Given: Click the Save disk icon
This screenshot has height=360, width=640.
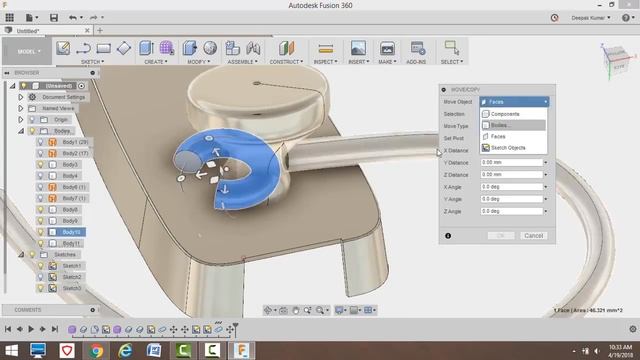Looking at the screenshot, I should click(x=54, y=18).
